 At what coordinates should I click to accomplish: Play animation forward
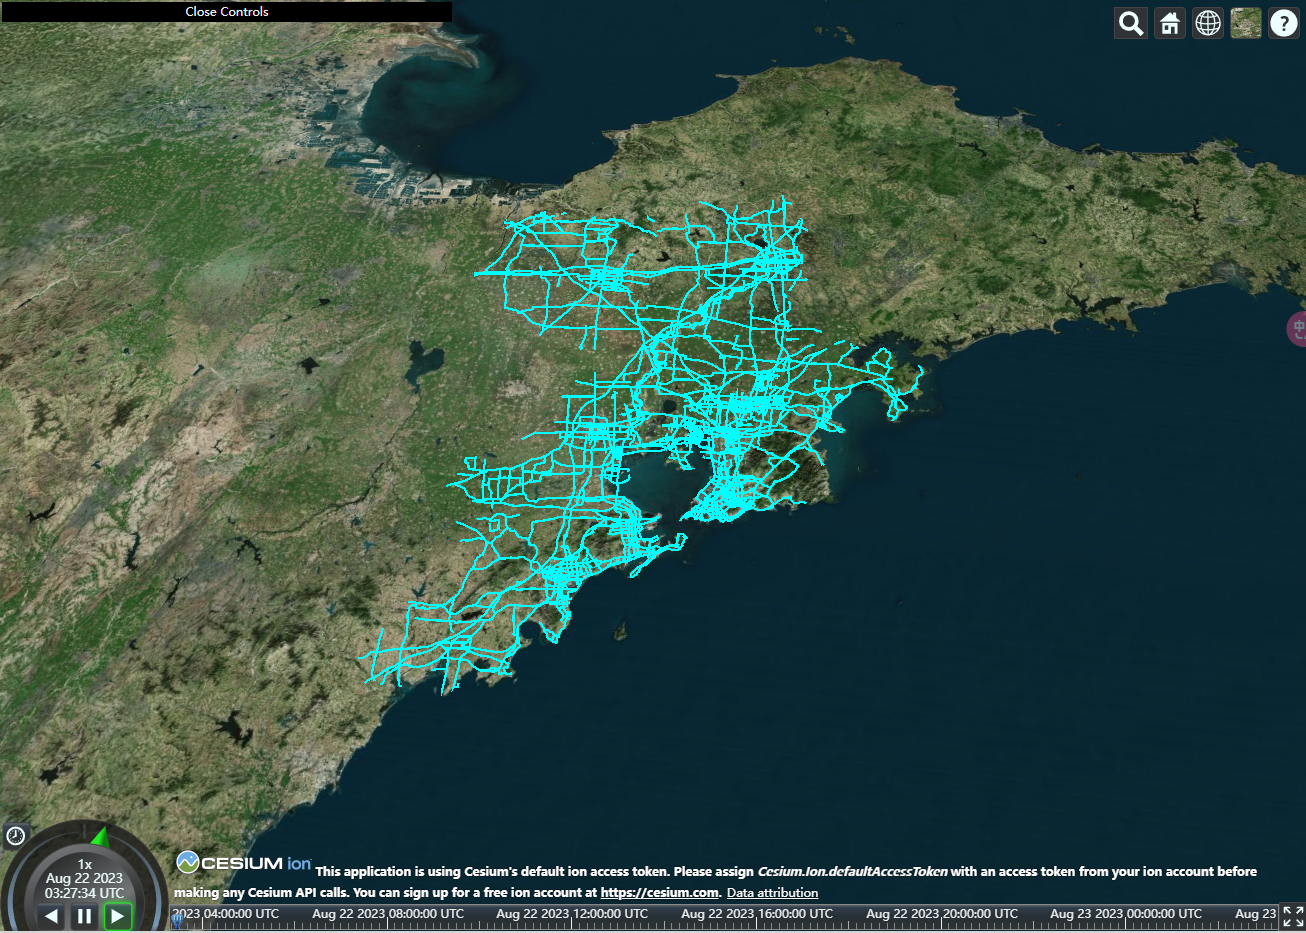point(118,915)
